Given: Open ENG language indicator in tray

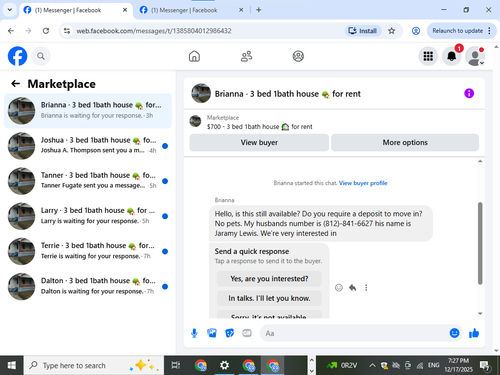Looking at the screenshot, I should pos(433,365).
